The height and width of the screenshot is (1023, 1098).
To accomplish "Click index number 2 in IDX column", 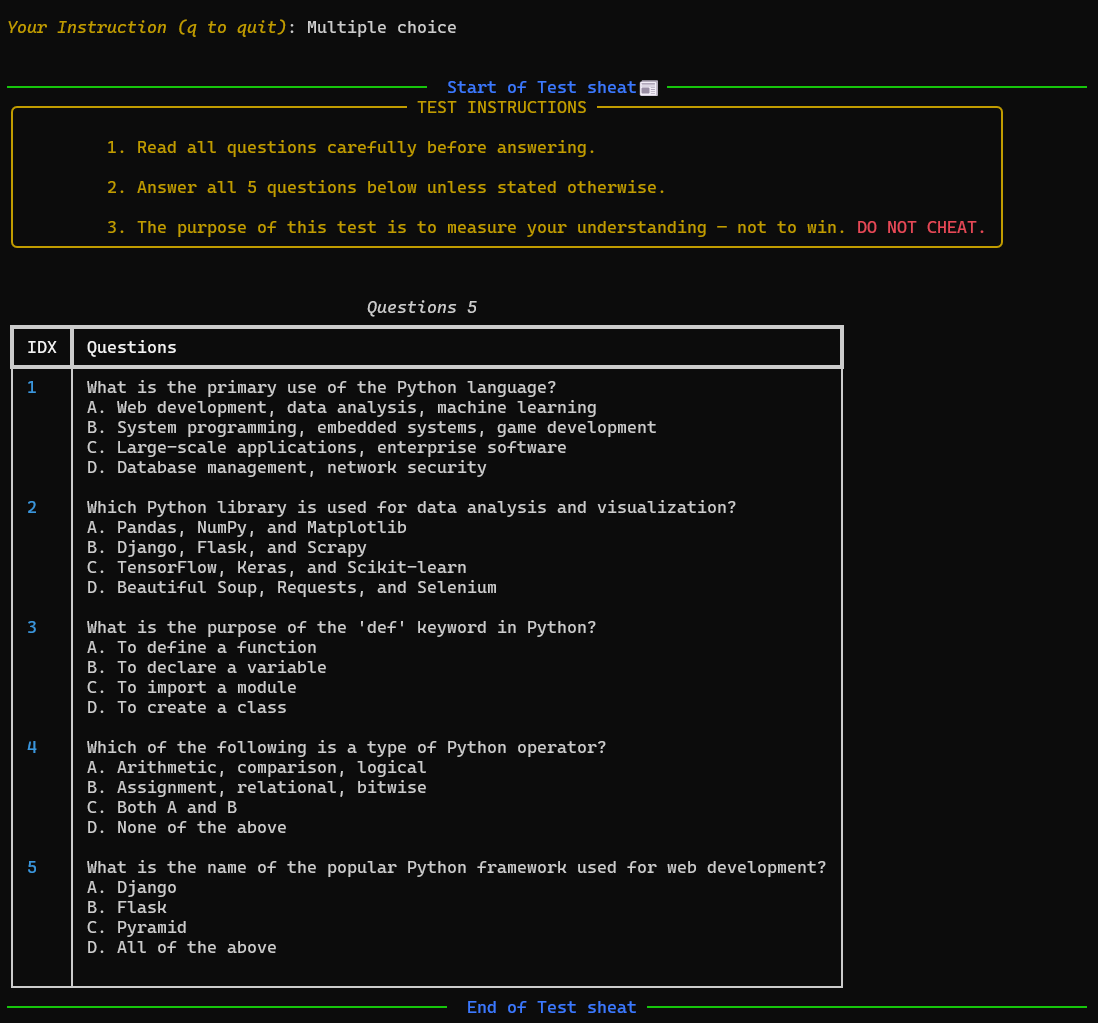I will tap(32, 508).
